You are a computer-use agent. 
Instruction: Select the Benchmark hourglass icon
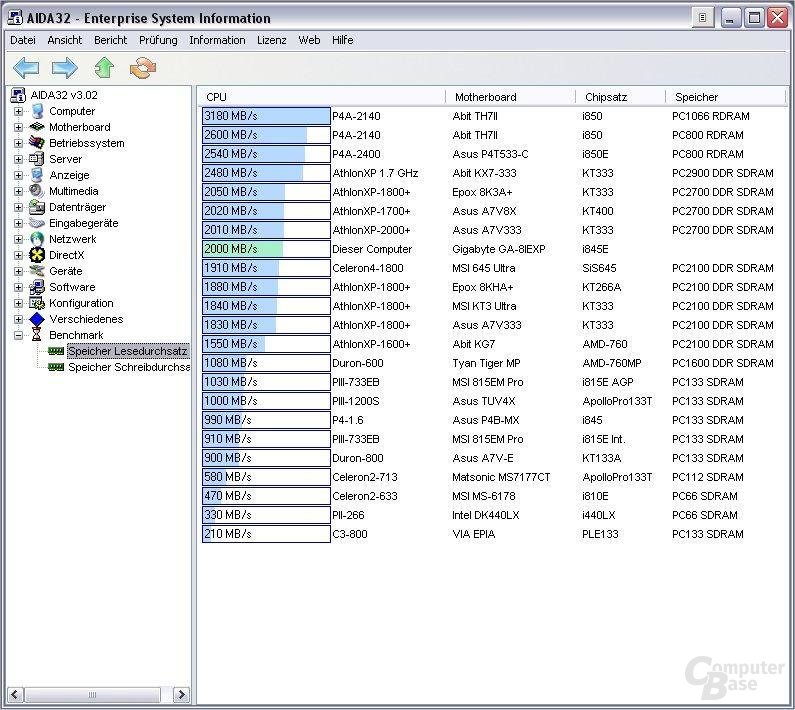pos(37,335)
